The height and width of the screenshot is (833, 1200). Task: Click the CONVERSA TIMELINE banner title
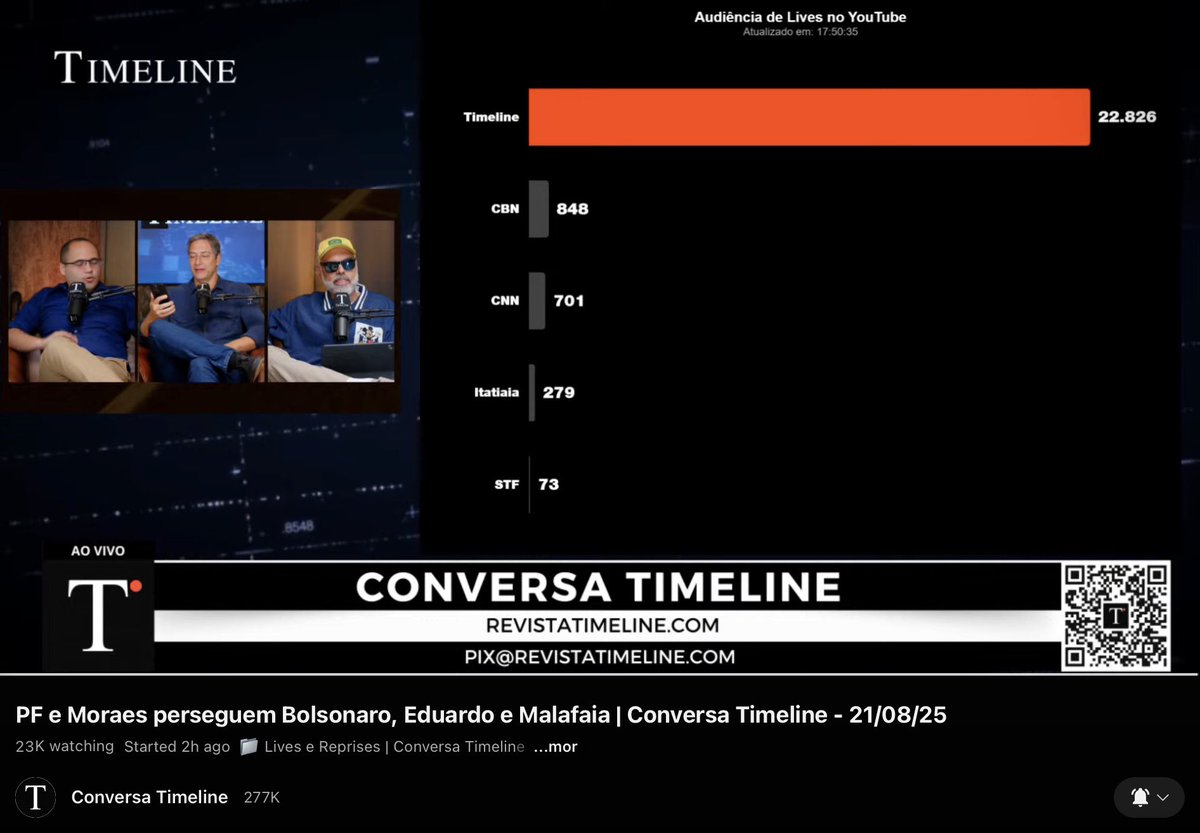click(x=599, y=587)
